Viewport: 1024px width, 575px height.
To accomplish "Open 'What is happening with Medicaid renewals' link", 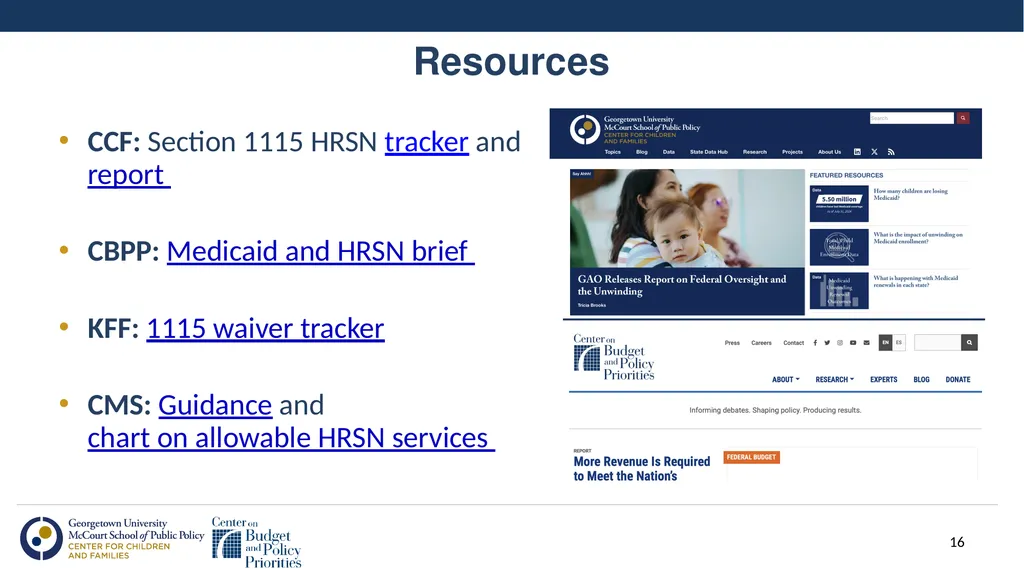I will (x=916, y=281).
